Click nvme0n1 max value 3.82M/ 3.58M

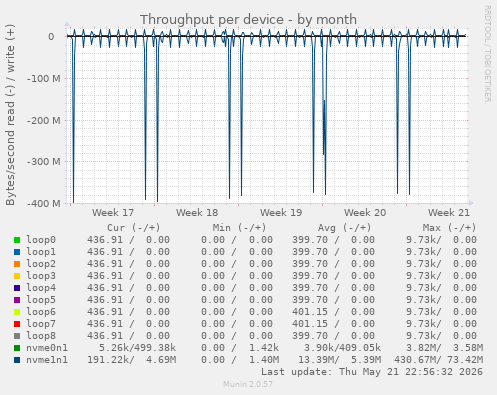pos(444,348)
